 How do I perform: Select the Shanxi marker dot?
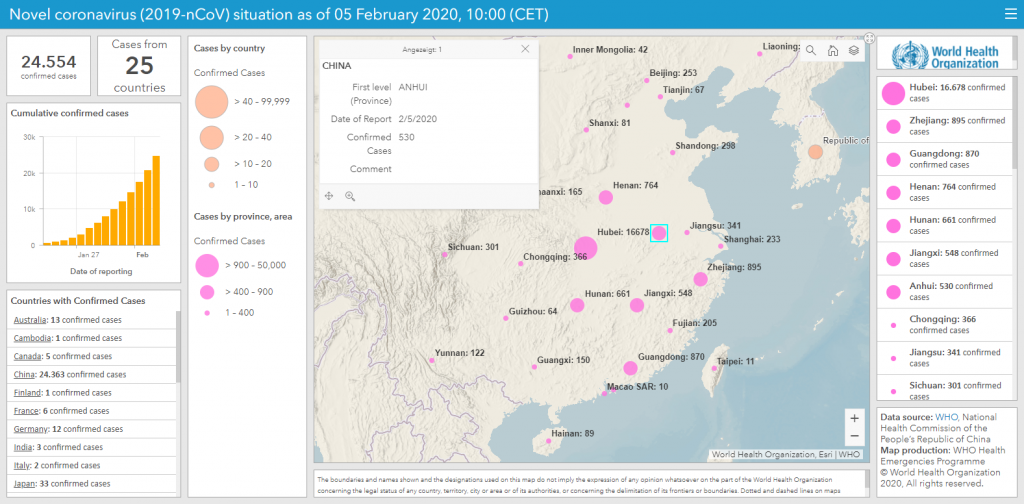pyautogui.click(x=586, y=130)
